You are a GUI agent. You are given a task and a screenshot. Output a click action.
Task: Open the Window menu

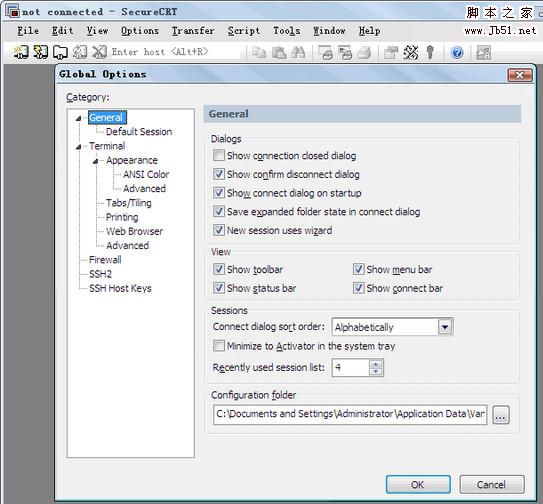(x=329, y=31)
